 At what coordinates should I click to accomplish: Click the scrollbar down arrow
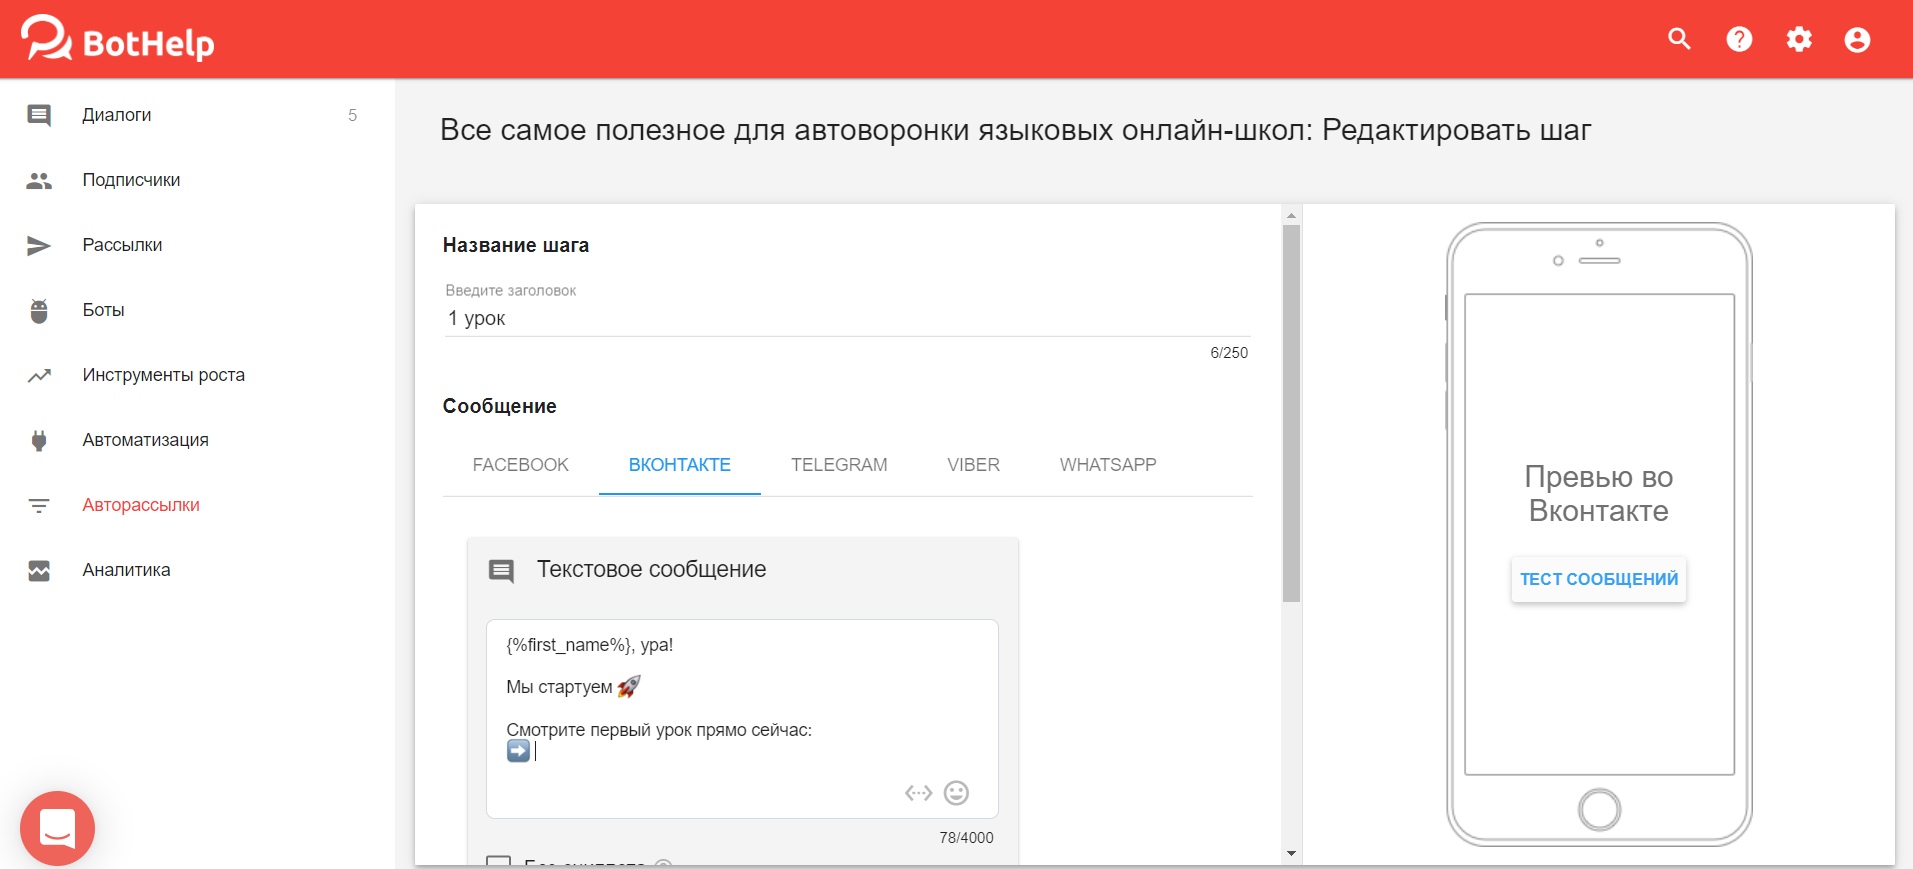pyautogui.click(x=1291, y=854)
